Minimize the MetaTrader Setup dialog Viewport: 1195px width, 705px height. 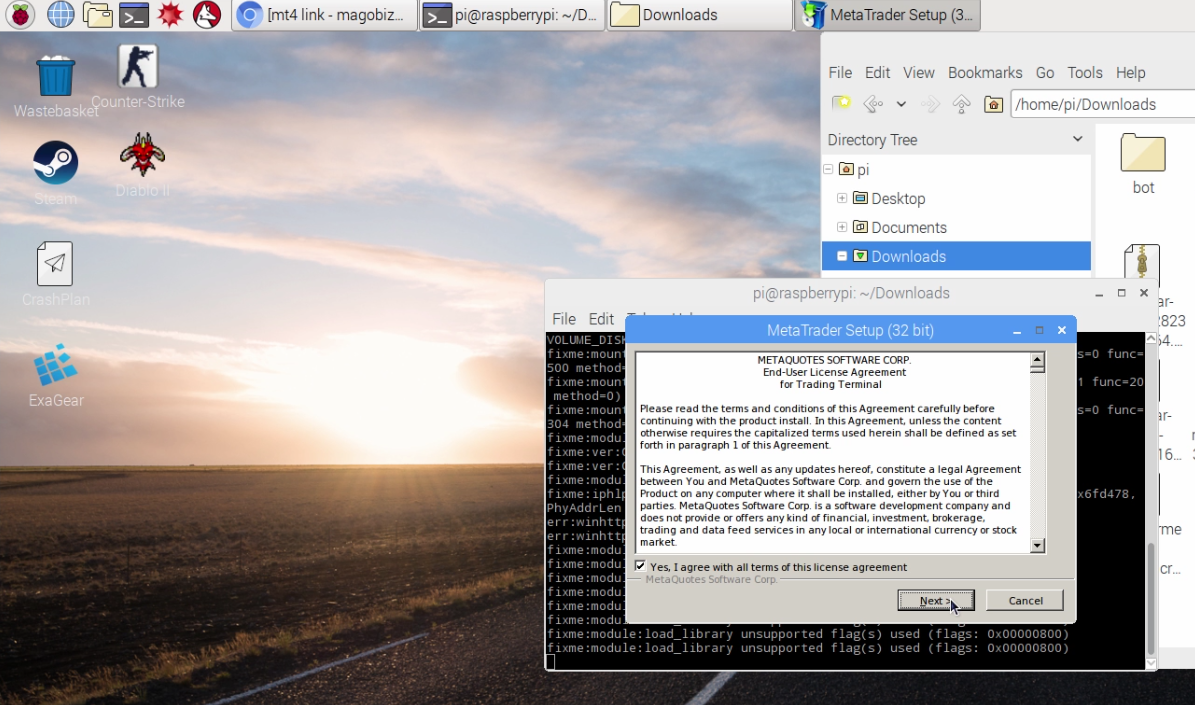point(1017,331)
